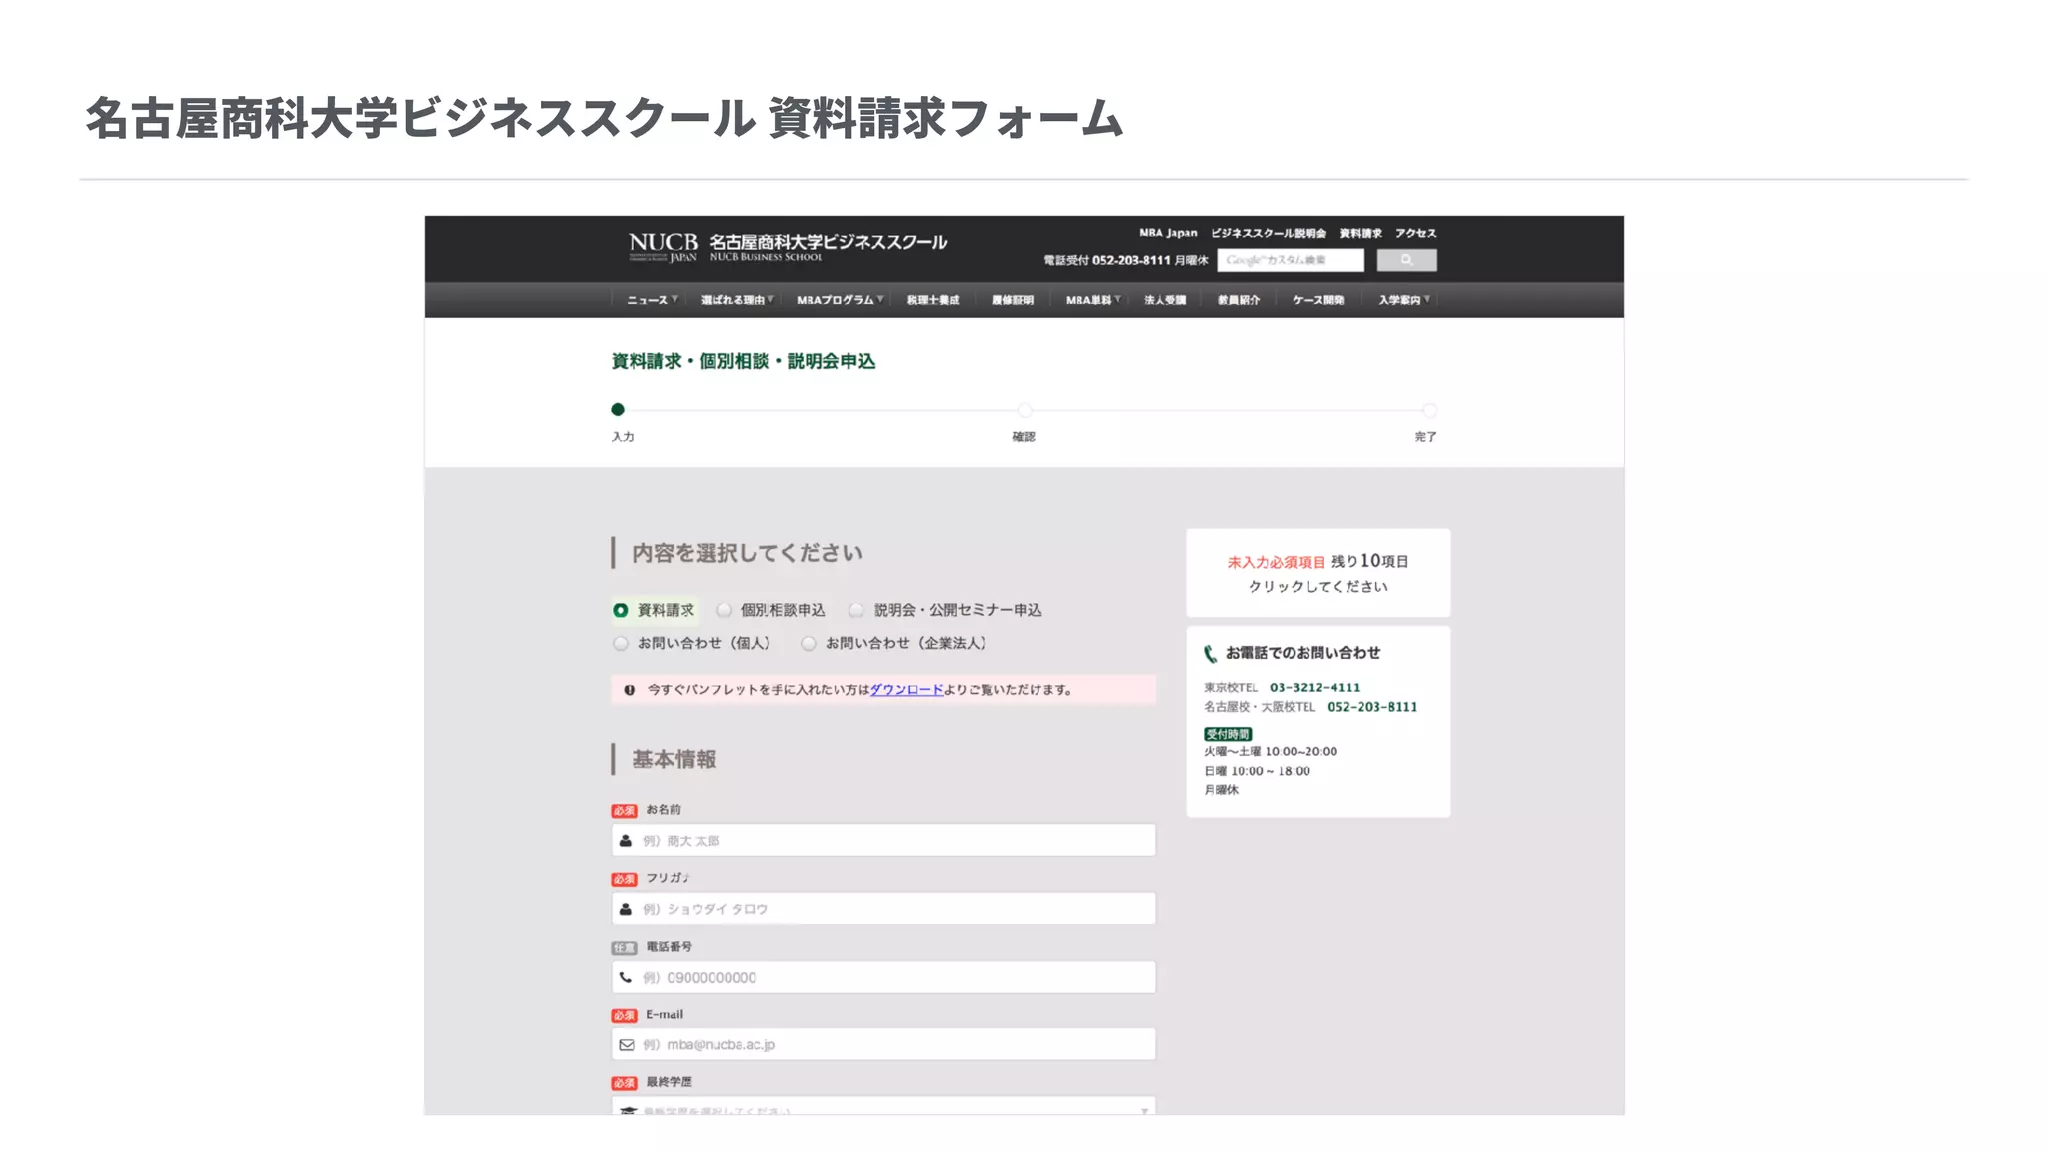Open the ケース開発 menu item
Screen dimensions: 2048x1152
(1318, 300)
